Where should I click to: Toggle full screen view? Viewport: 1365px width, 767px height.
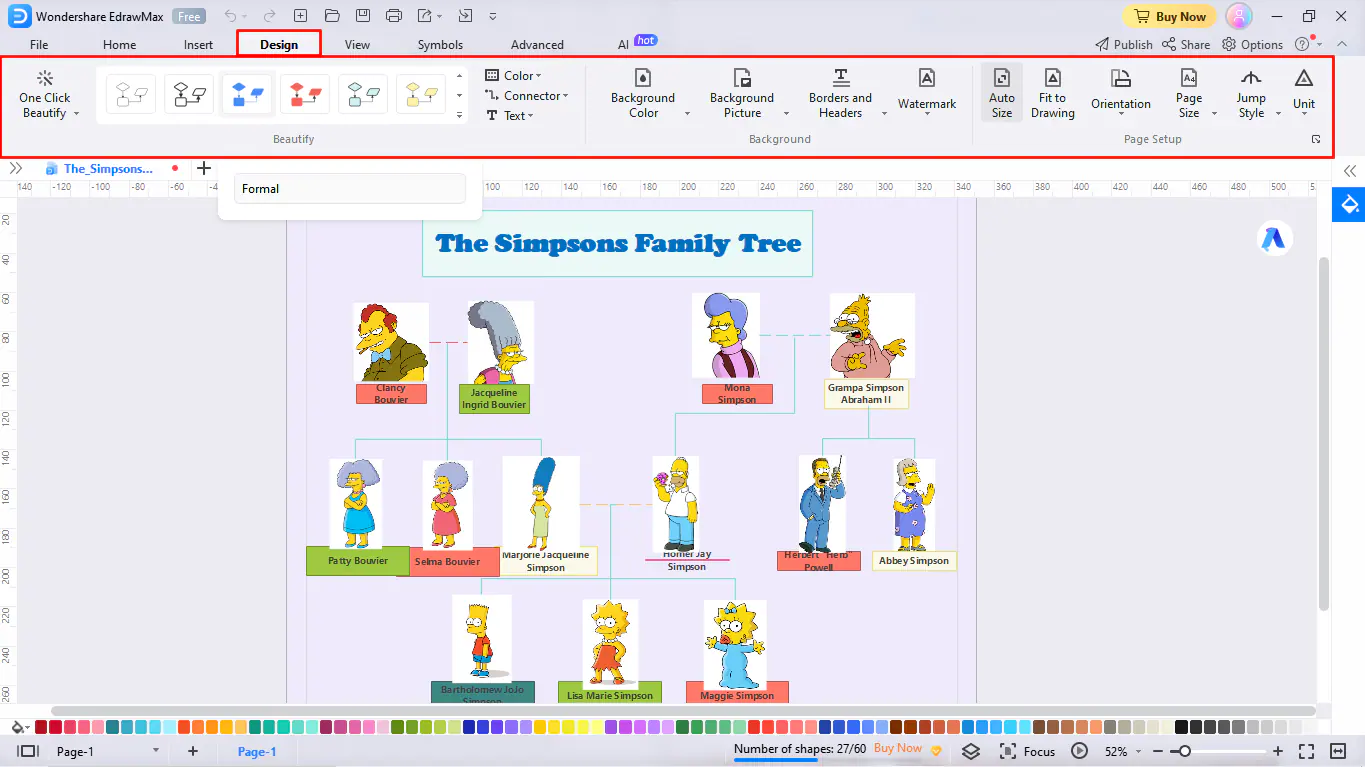tap(1307, 751)
